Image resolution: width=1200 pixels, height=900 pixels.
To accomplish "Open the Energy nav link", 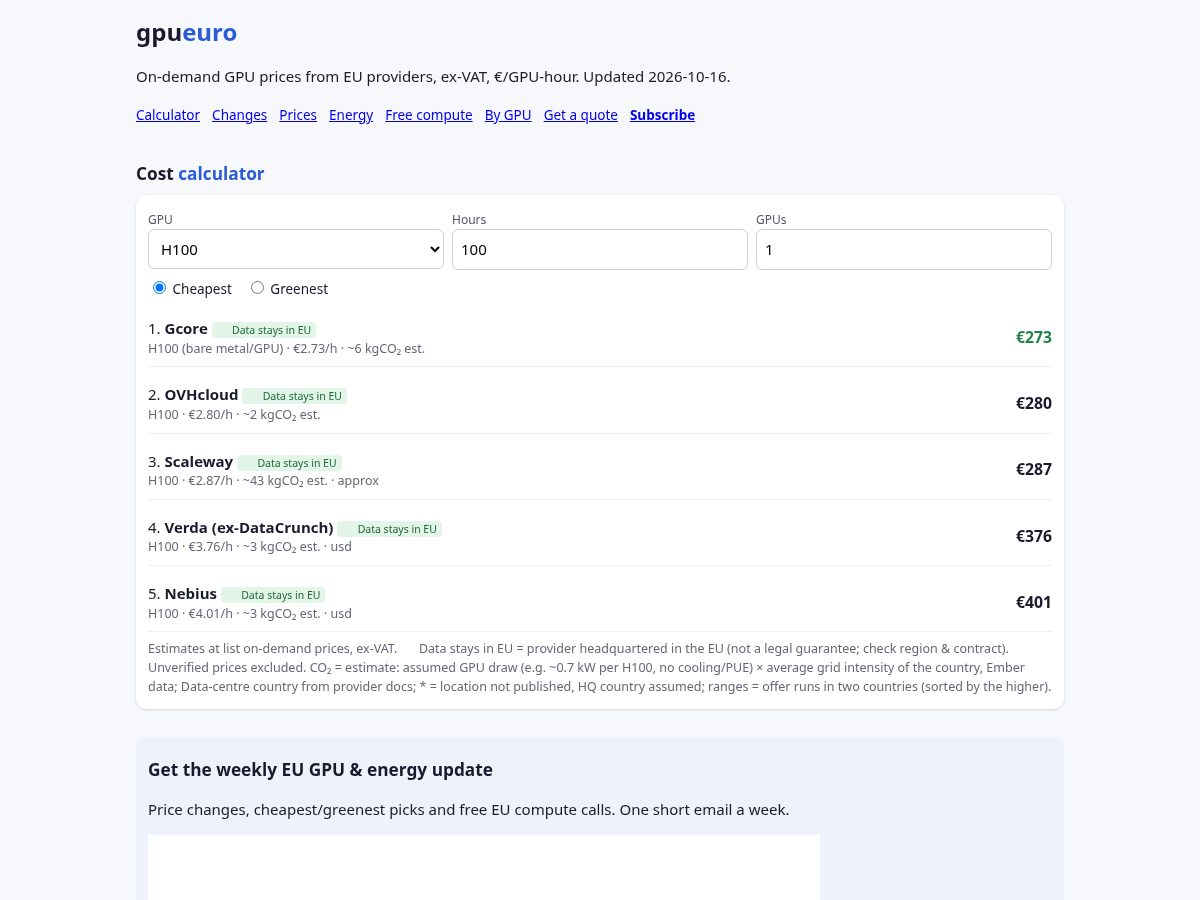I will click(x=351, y=115).
